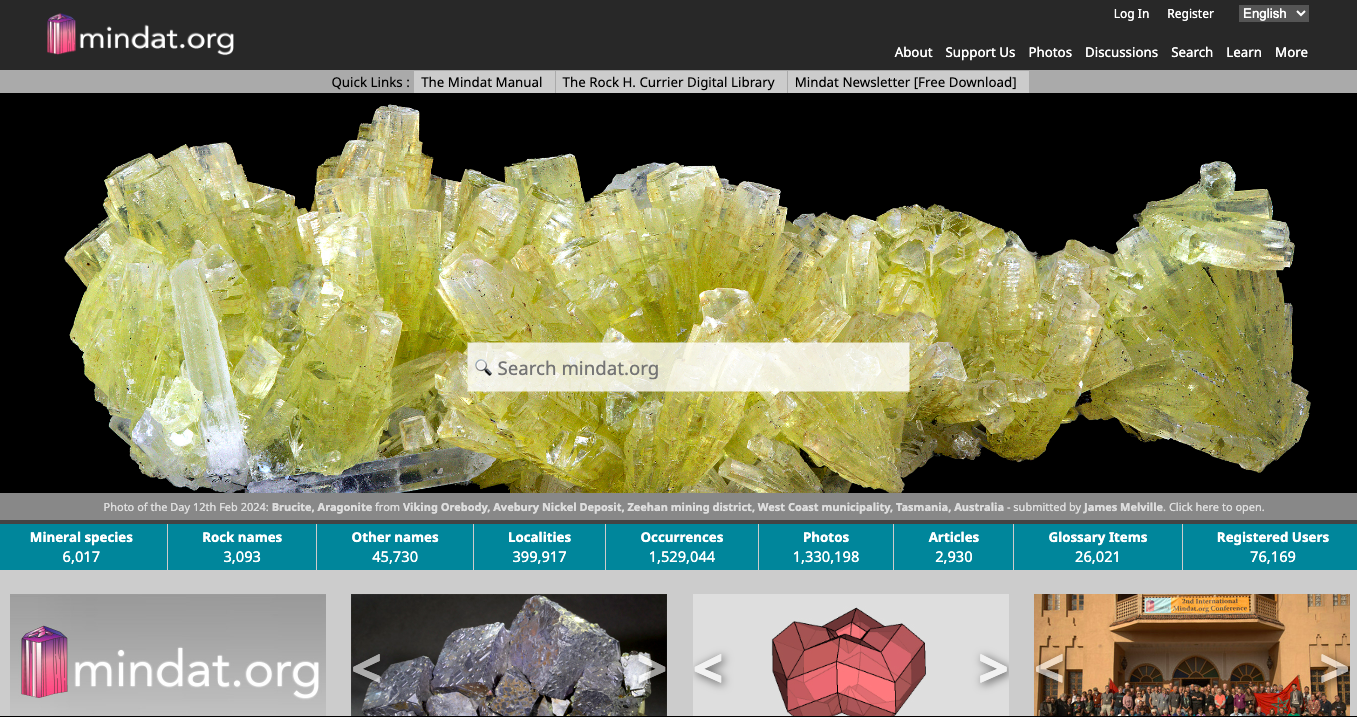Go to next crystal model with right arrow

point(992,668)
